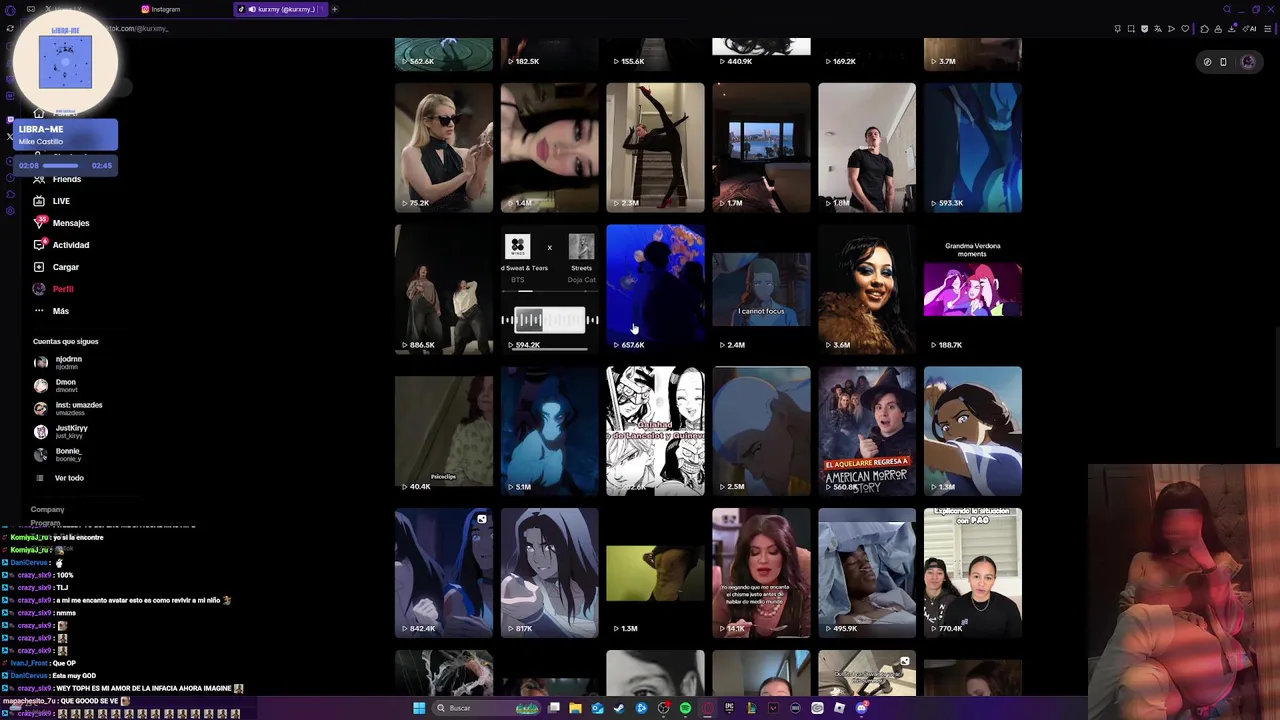Open the video with 886.5K views

coord(443,289)
